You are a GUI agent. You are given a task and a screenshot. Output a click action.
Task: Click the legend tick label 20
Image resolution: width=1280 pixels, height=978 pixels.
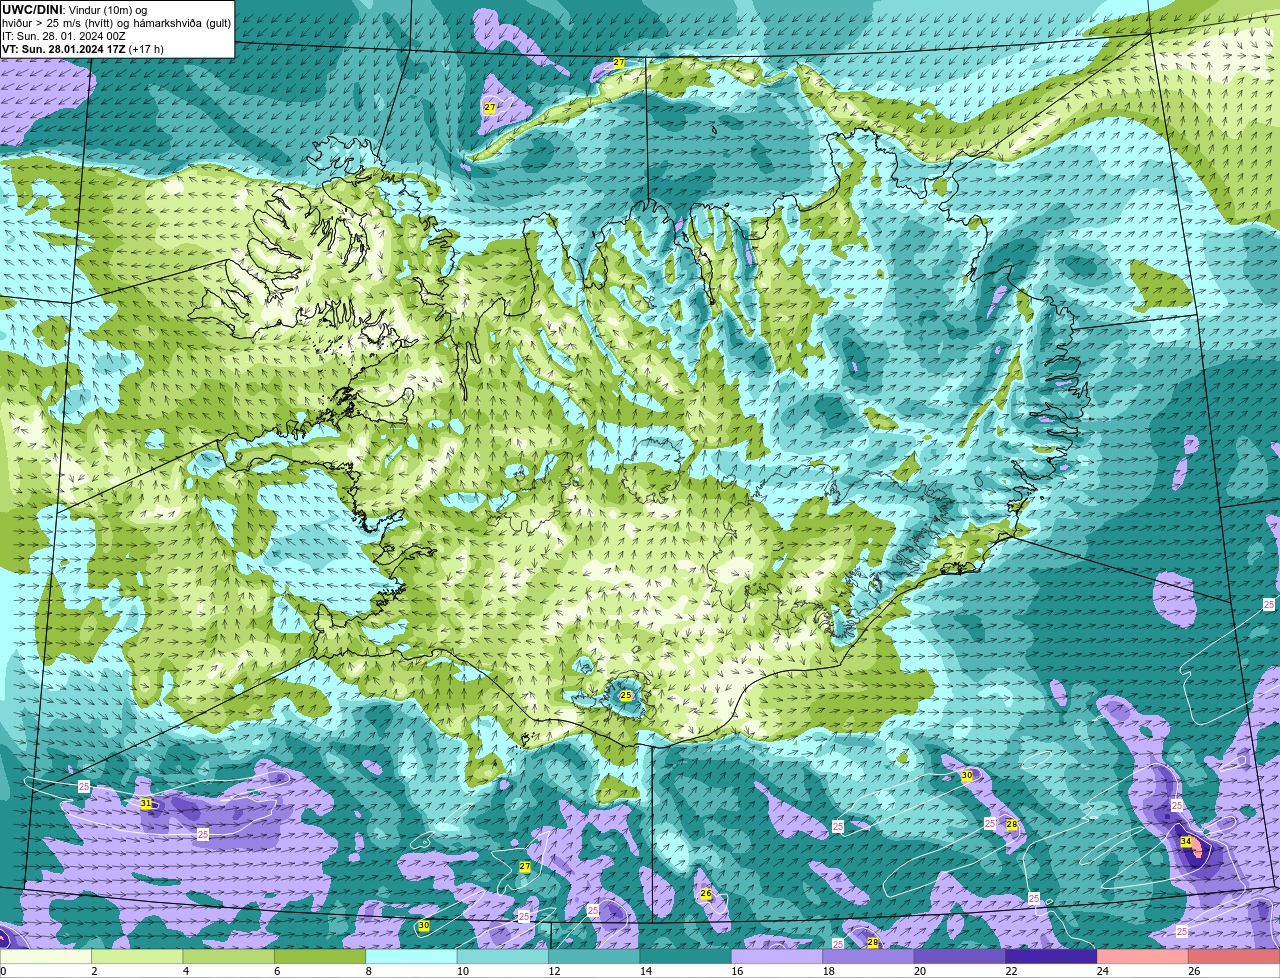point(920,971)
